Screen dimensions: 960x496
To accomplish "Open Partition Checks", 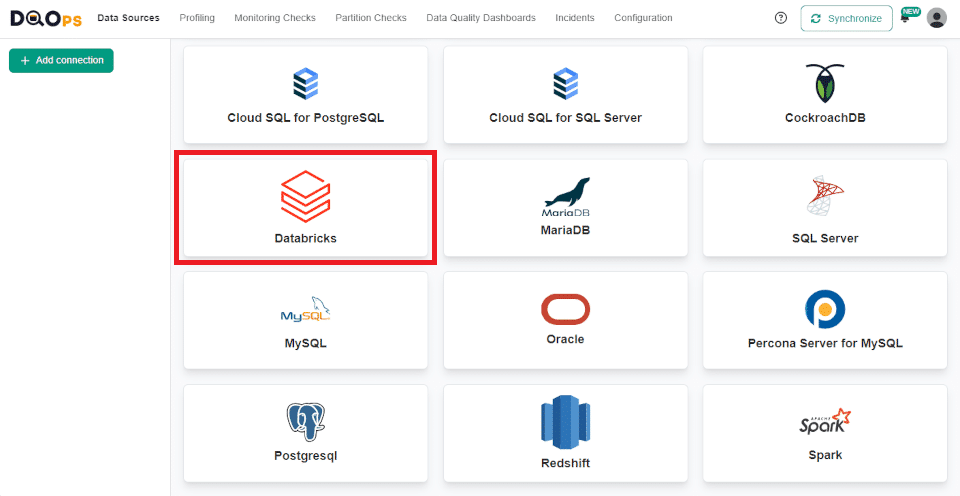I will pos(371,18).
